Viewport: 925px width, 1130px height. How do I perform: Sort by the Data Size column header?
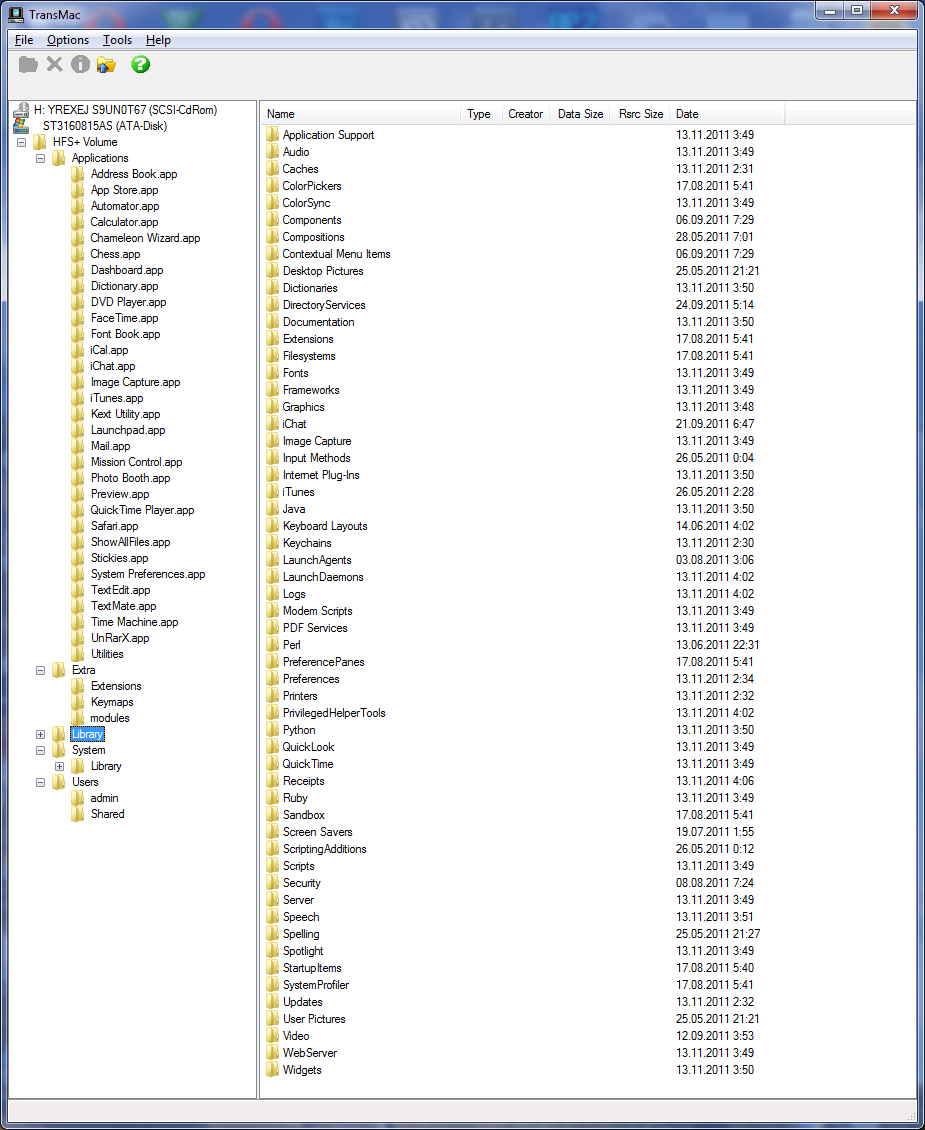(580, 114)
